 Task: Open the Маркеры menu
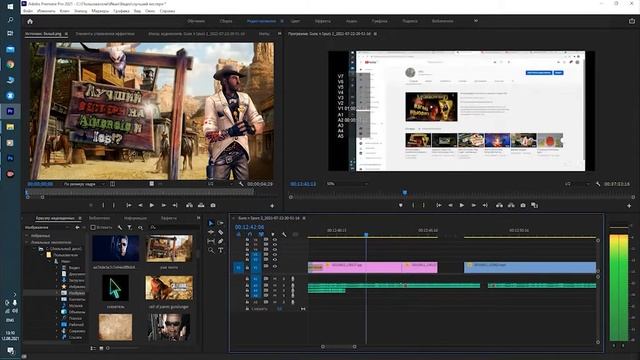click(x=100, y=11)
